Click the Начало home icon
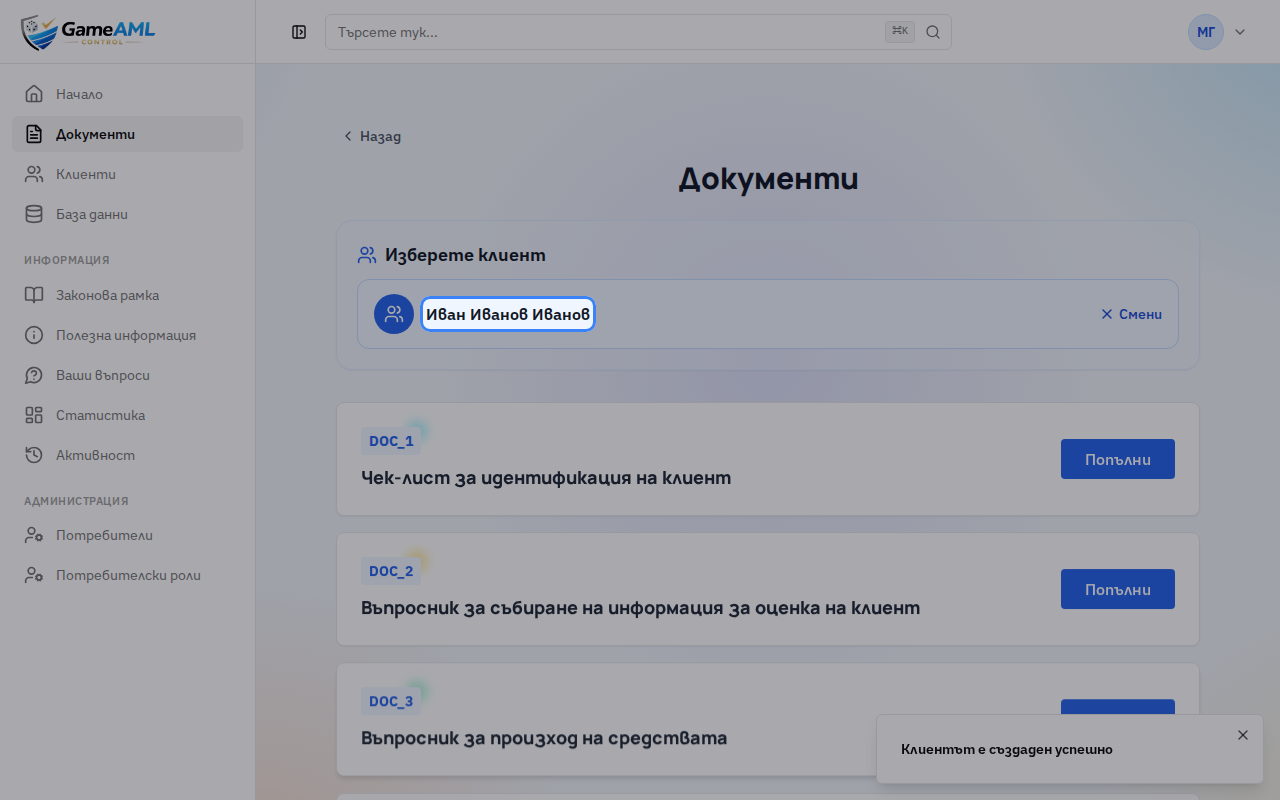 34,94
